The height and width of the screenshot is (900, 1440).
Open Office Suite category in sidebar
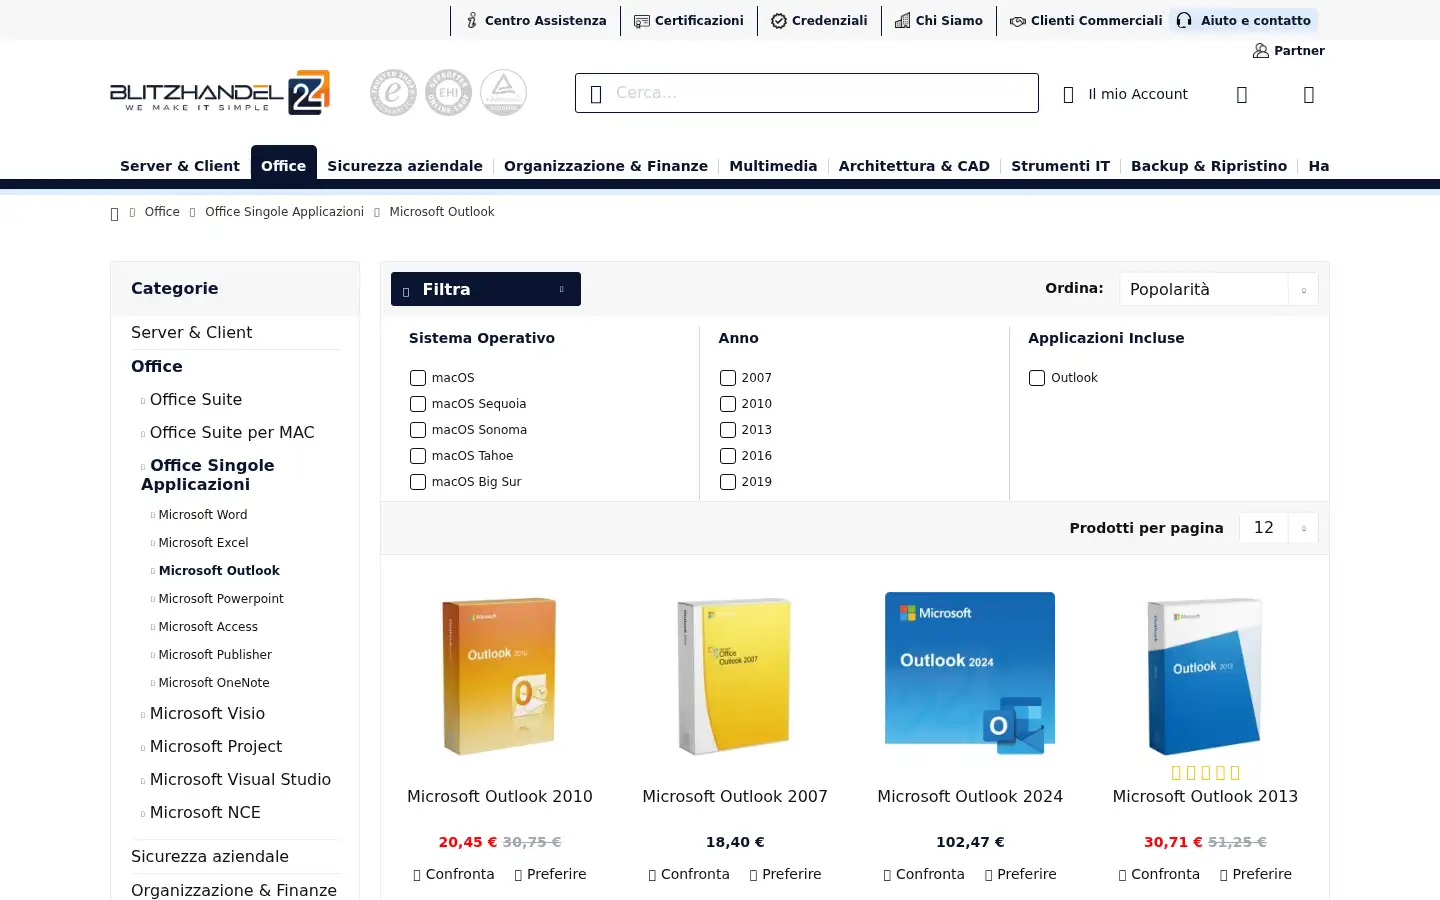point(196,399)
